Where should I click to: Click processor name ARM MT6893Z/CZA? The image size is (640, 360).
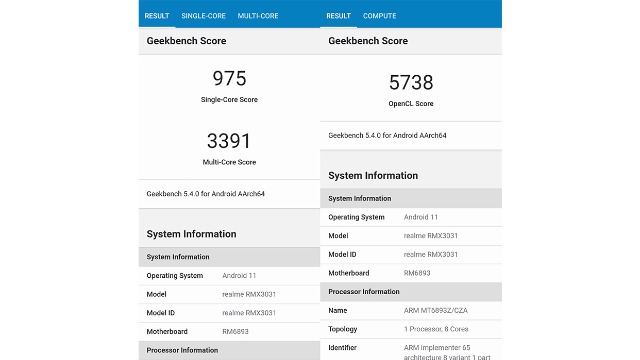click(x=436, y=311)
